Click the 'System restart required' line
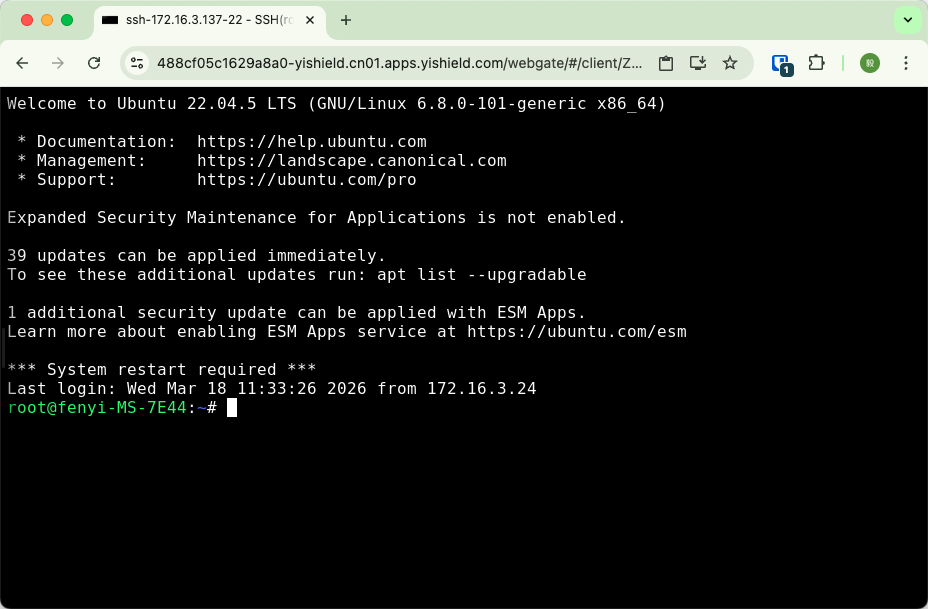The image size is (928, 609). [162, 369]
